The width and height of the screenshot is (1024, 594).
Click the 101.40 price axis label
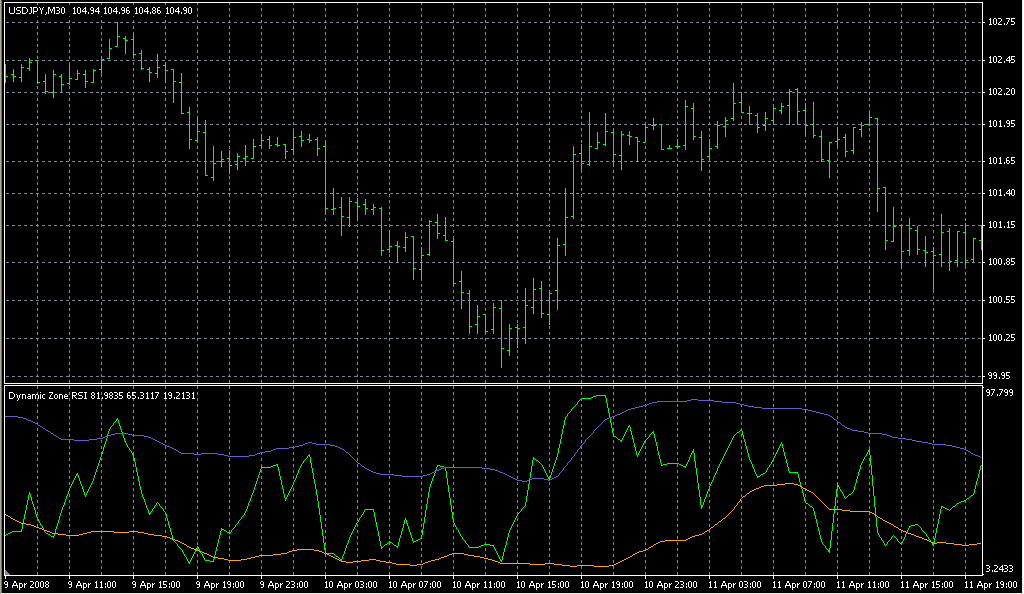1000,192
